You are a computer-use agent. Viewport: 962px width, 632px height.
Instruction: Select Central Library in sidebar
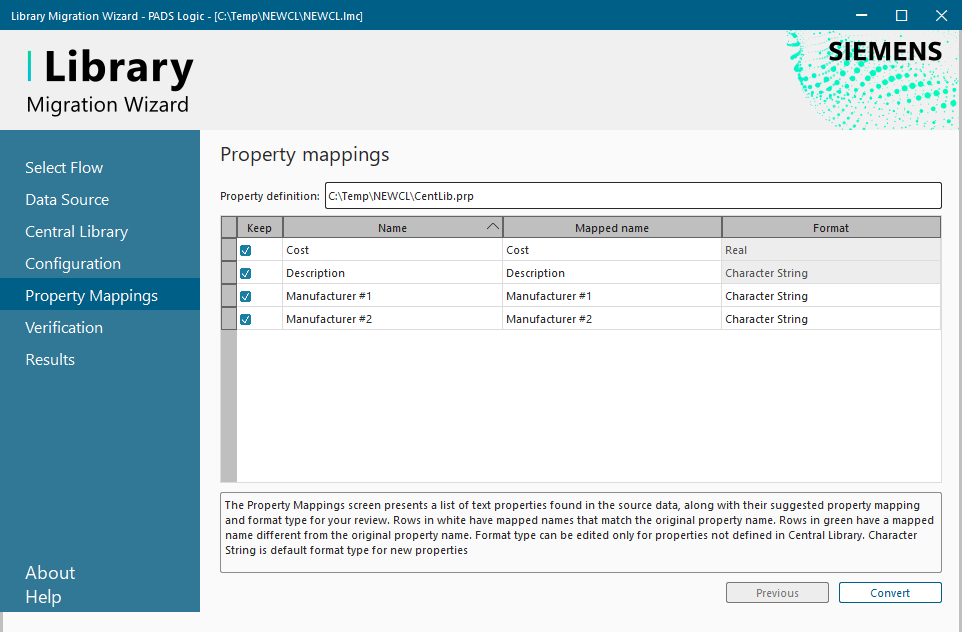(x=76, y=231)
